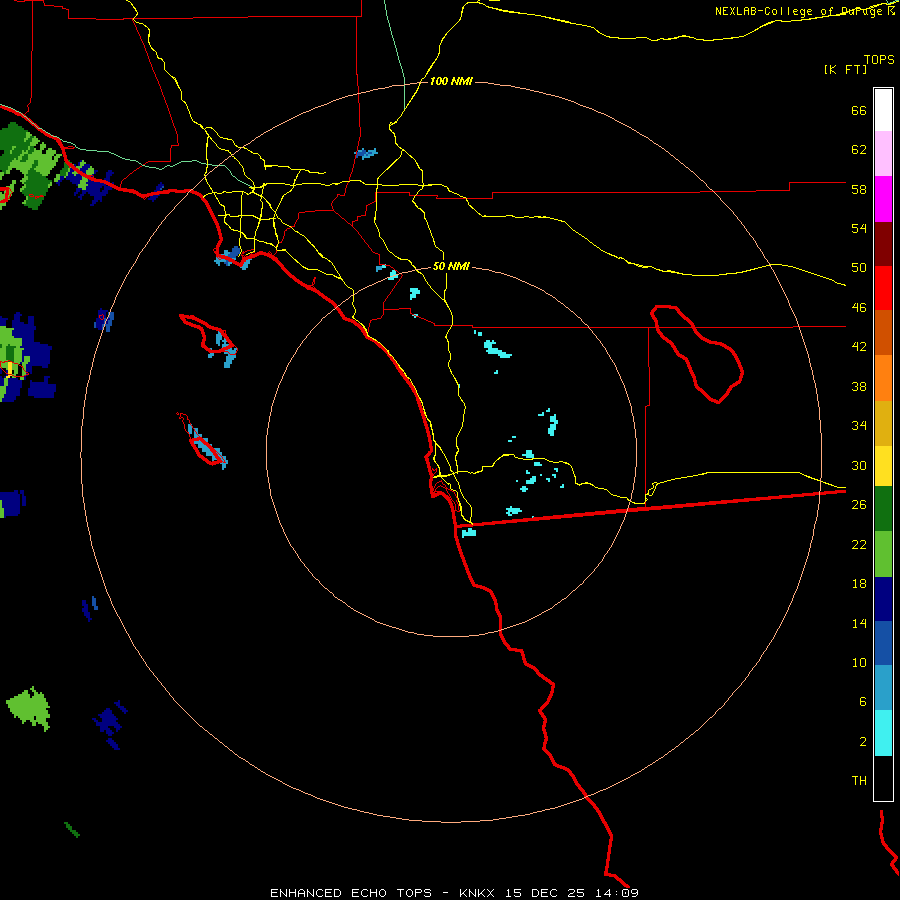Image resolution: width=900 pixels, height=900 pixels.
Task: Click the bright red legend swatch
Action: pyautogui.click(x=883, y=288)
